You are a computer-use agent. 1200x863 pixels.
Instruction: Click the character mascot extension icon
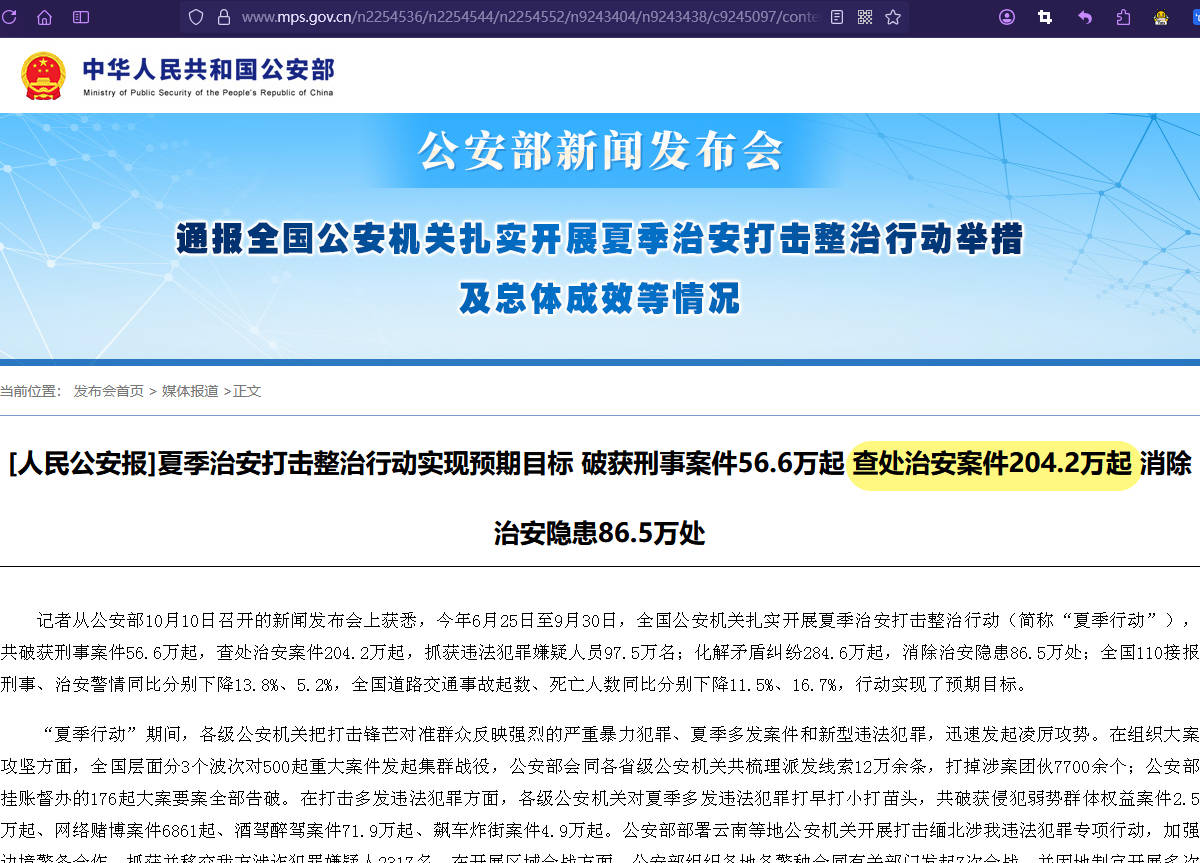tap(1159, 16)
